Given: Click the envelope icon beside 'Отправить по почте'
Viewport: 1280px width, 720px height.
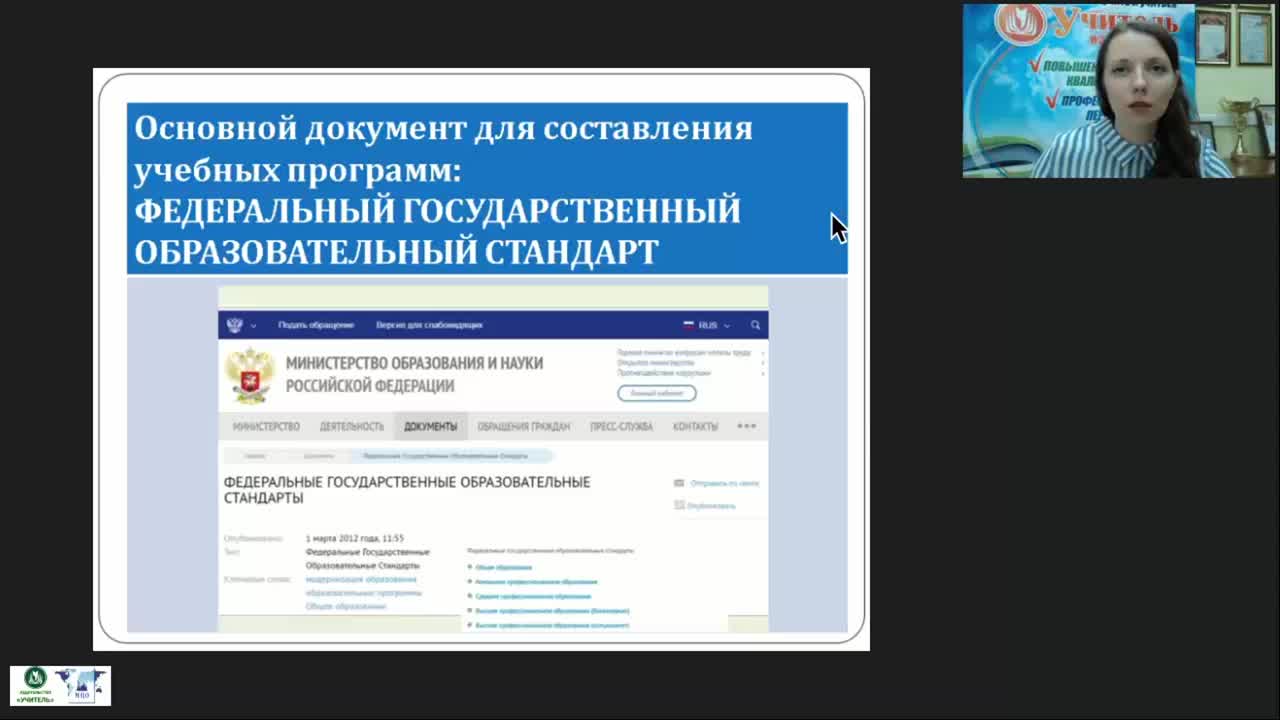Looking at the screenshot, I should click(x=679, y=483).
